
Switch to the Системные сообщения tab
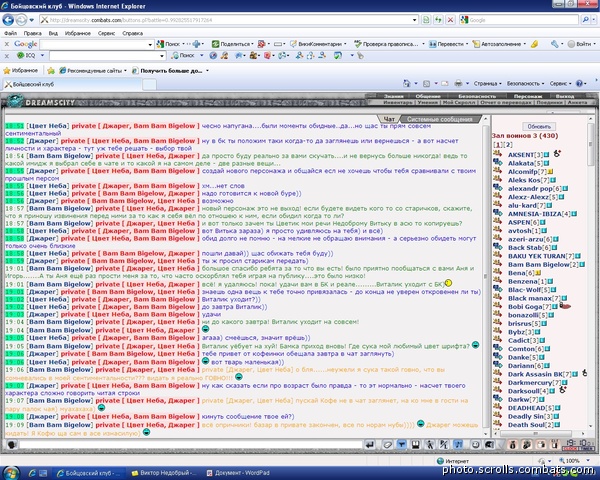coord(440,119)
